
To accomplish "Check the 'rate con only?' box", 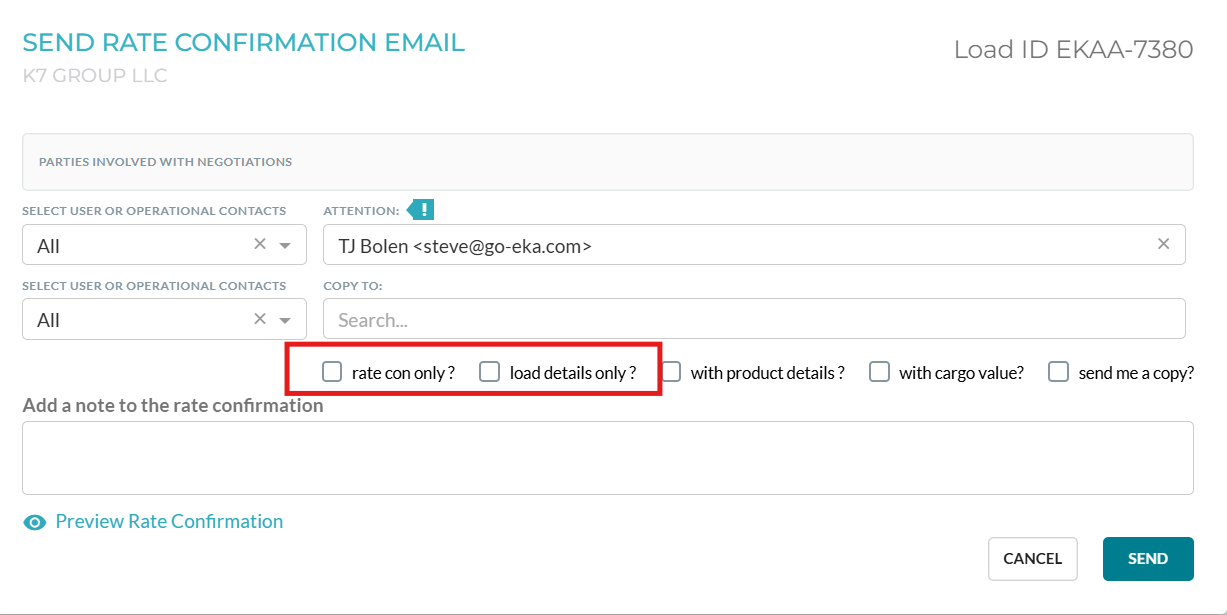I will [x=332, y=372].
